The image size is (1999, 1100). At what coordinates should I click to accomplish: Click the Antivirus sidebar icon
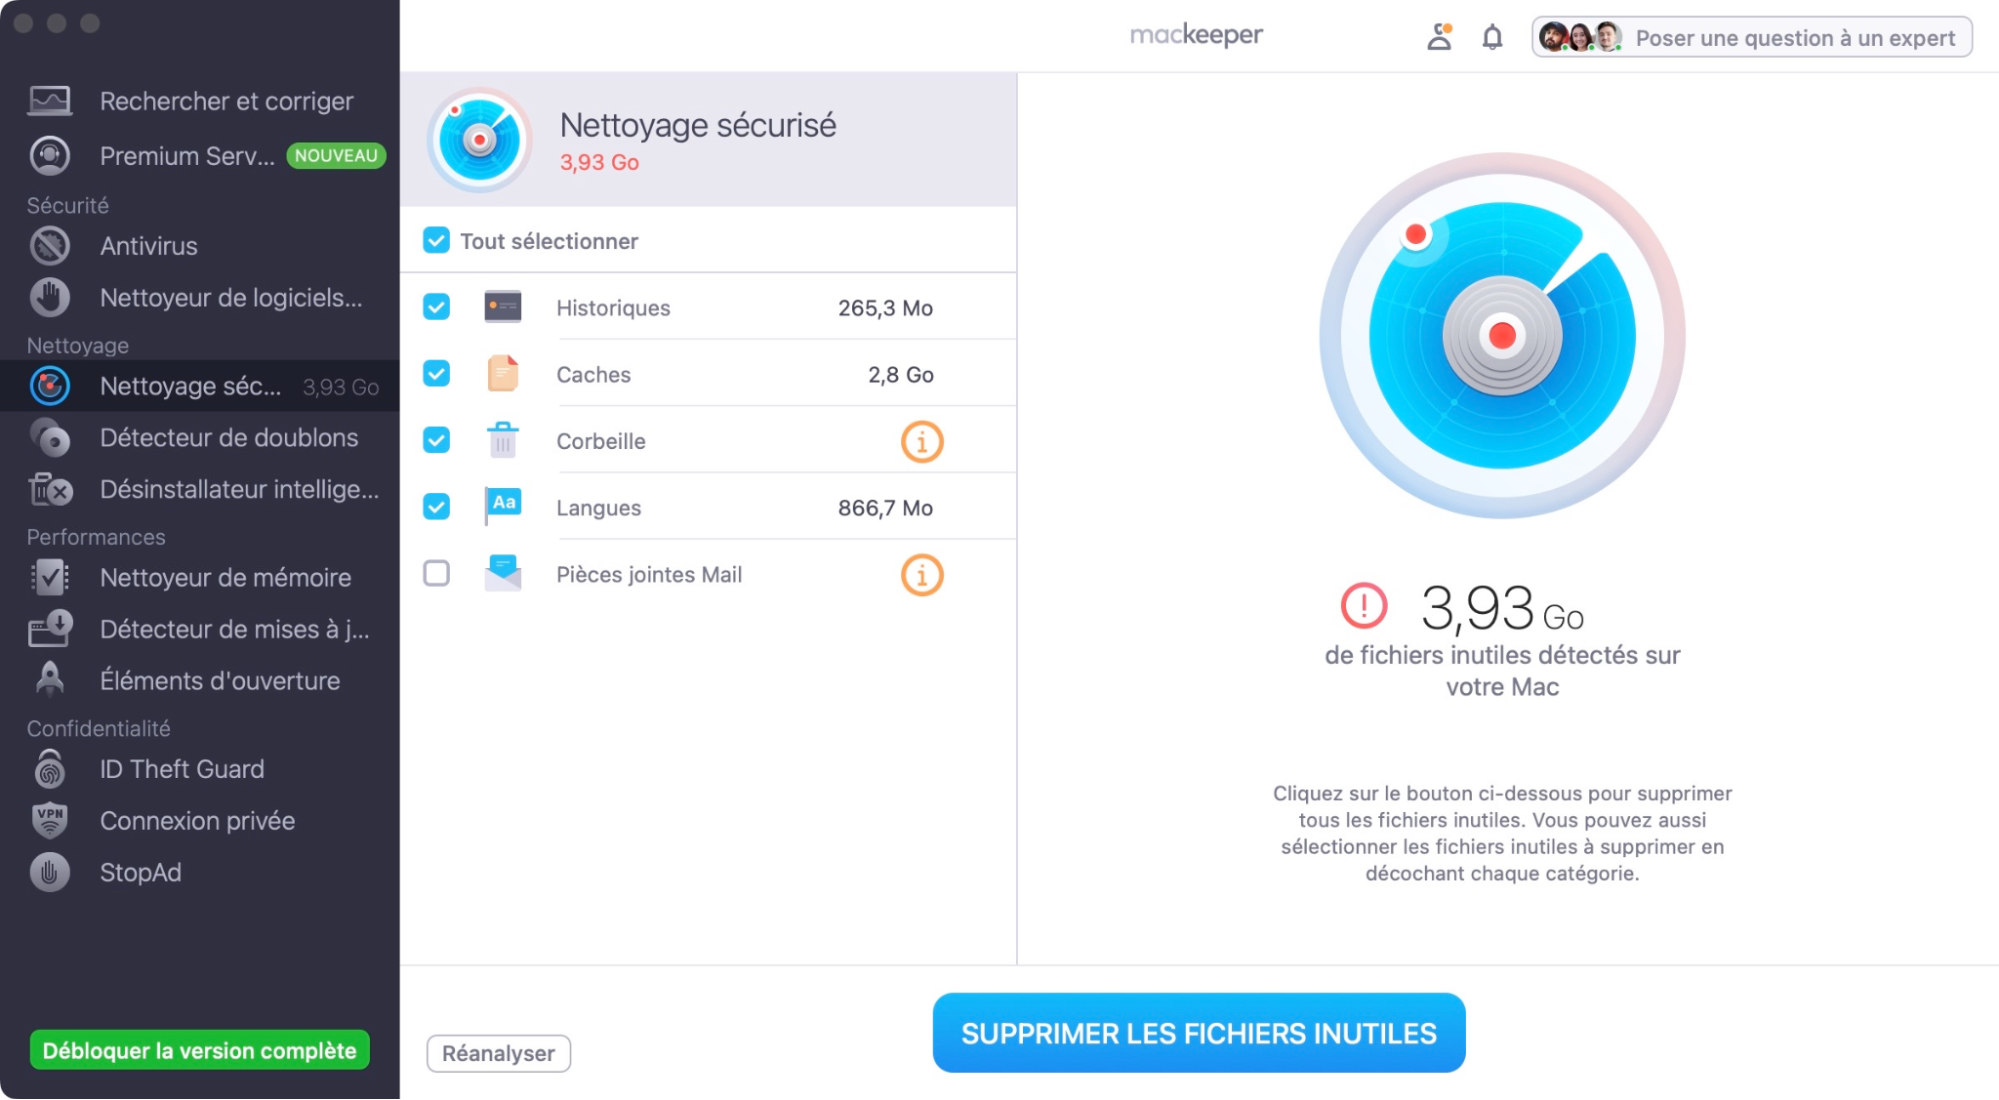pos(49,247)
